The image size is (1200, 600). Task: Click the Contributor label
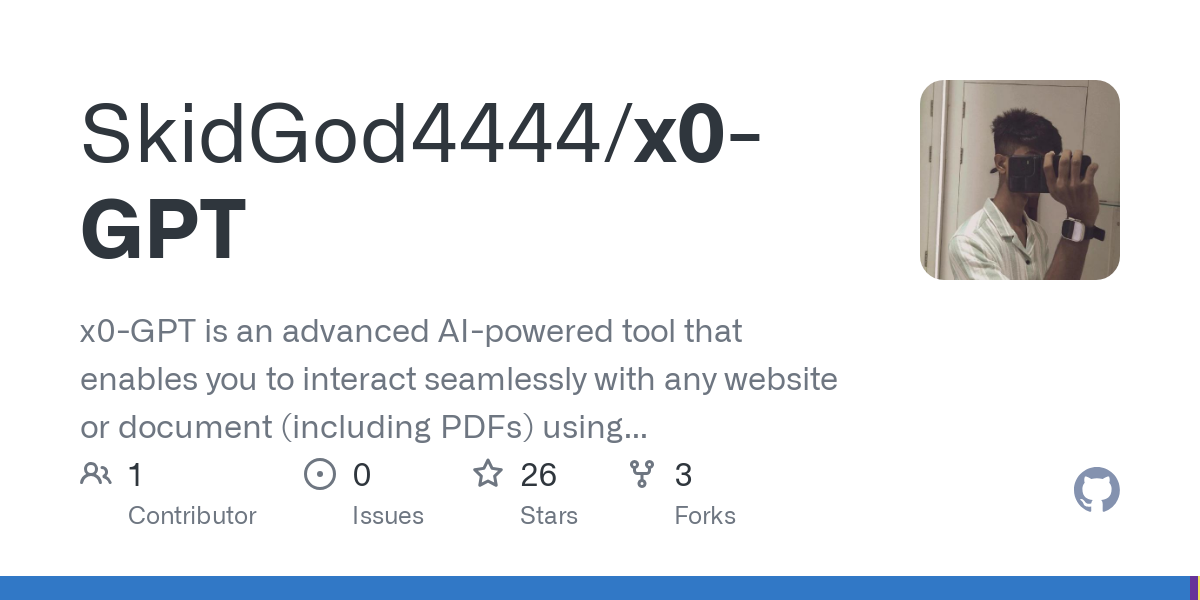[192, 516]
